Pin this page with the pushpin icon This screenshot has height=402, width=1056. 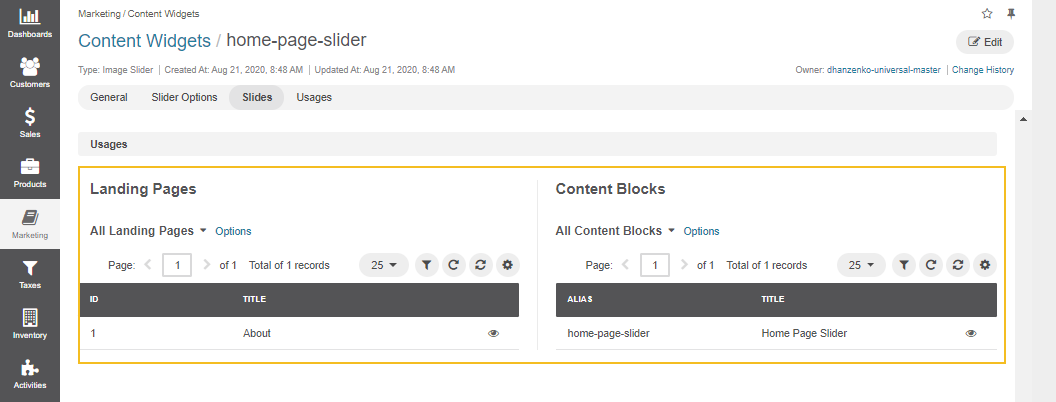point(1011,13)
